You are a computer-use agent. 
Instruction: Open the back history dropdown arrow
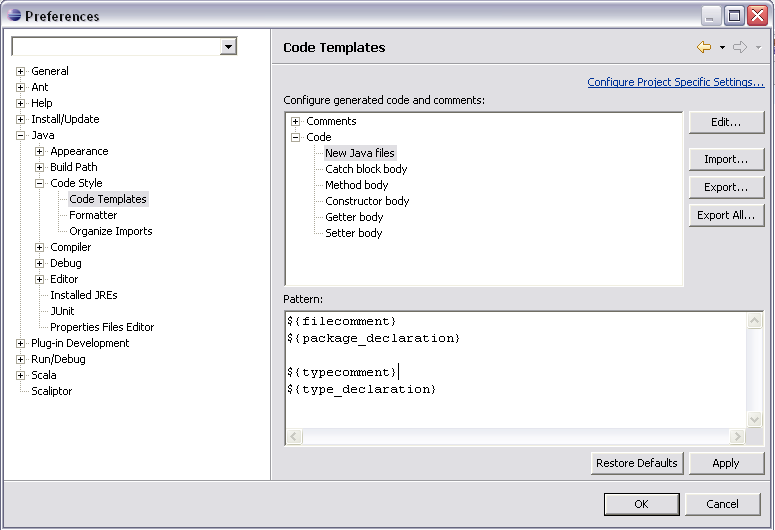coord(722,47)
